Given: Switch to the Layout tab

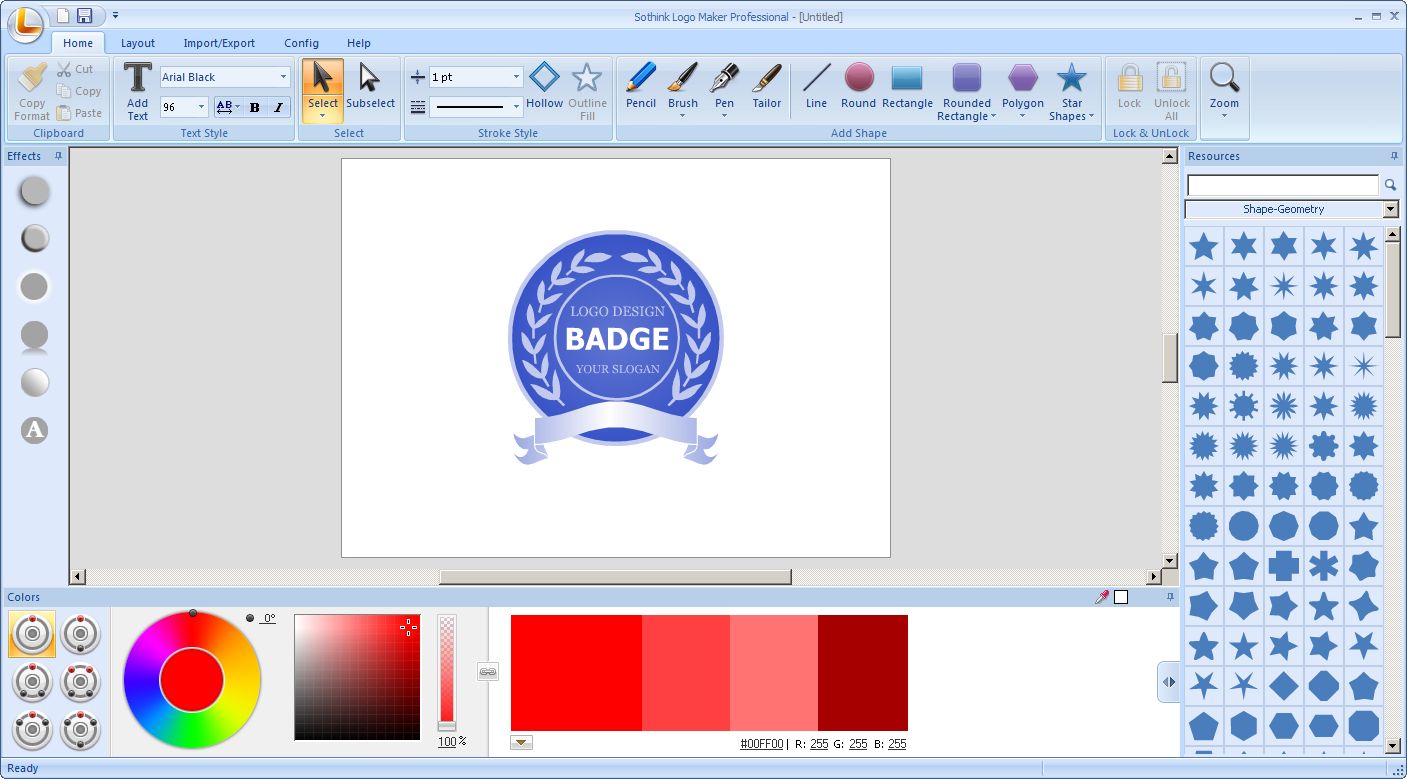Looking at the screenshot, I should (138, 43).
